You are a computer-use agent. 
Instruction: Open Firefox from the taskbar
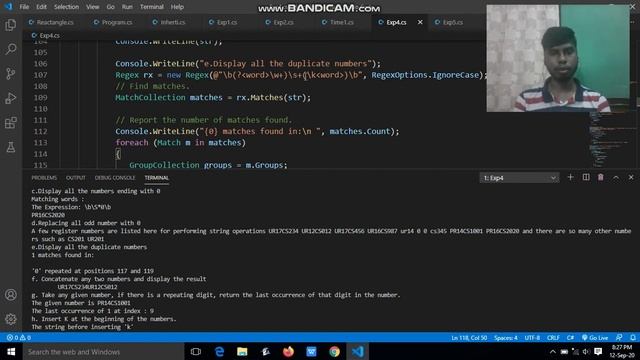[289, 351]
